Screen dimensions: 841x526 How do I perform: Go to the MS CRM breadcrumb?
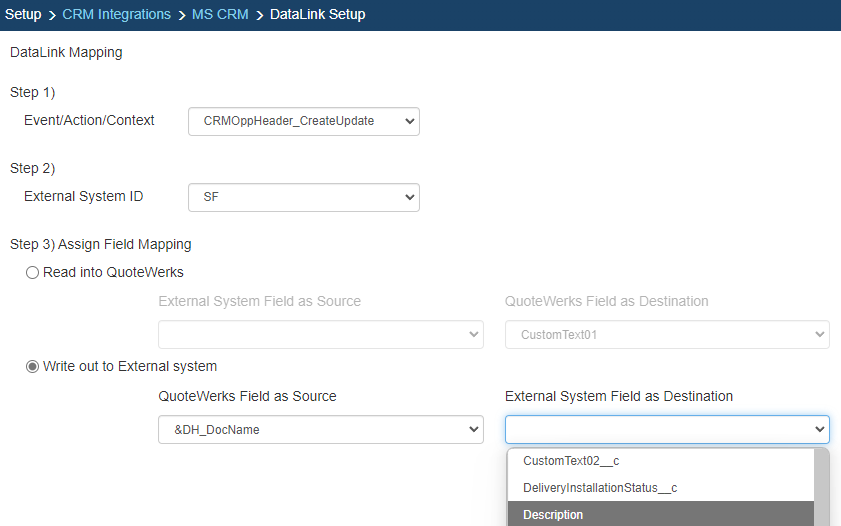click(220, 14)
